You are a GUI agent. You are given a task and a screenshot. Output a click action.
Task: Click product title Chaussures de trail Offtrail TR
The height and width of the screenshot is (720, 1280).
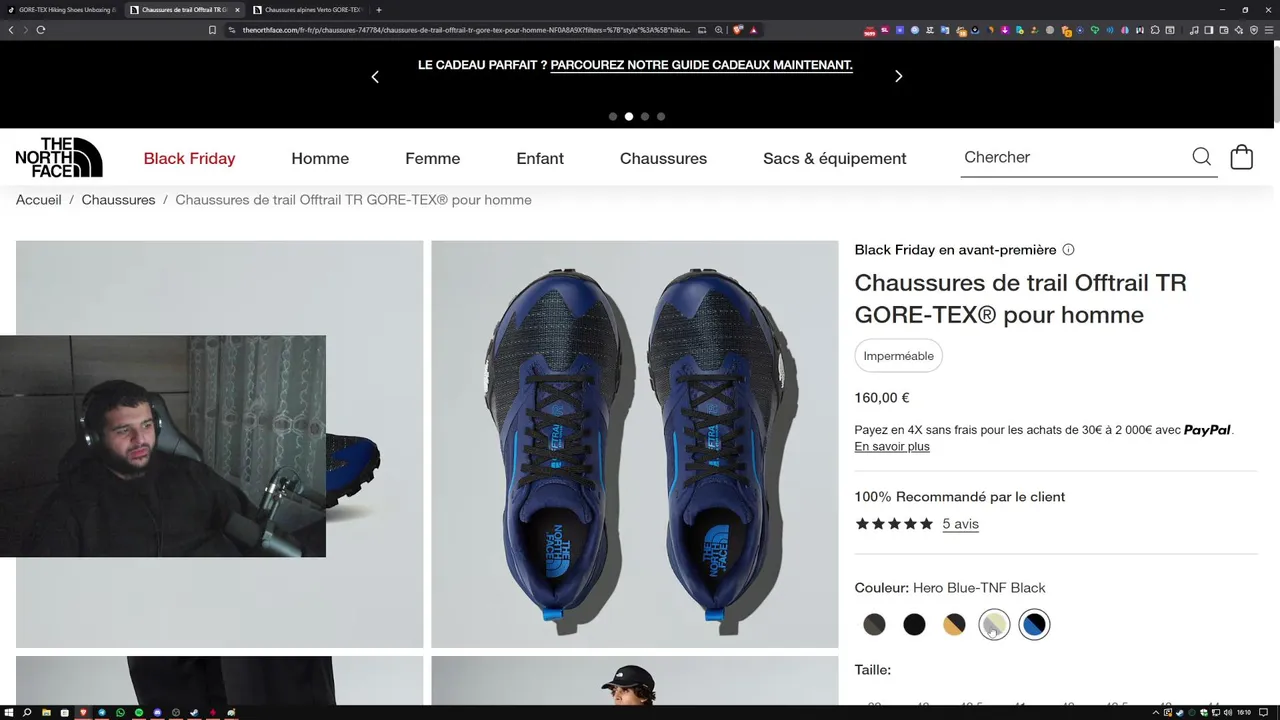point(1020,298)
